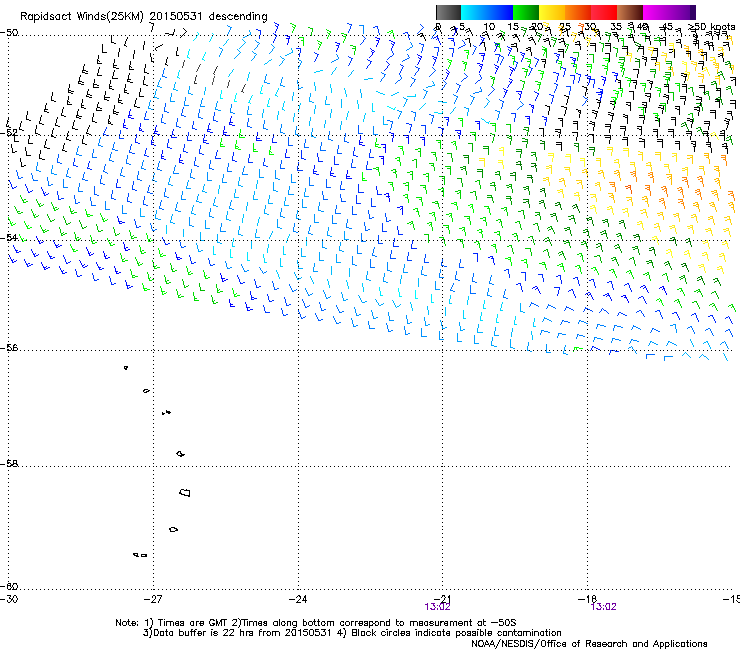Select the -52 latitude axis label
Viewport: 740px width, 650px height.
point(9,133)
